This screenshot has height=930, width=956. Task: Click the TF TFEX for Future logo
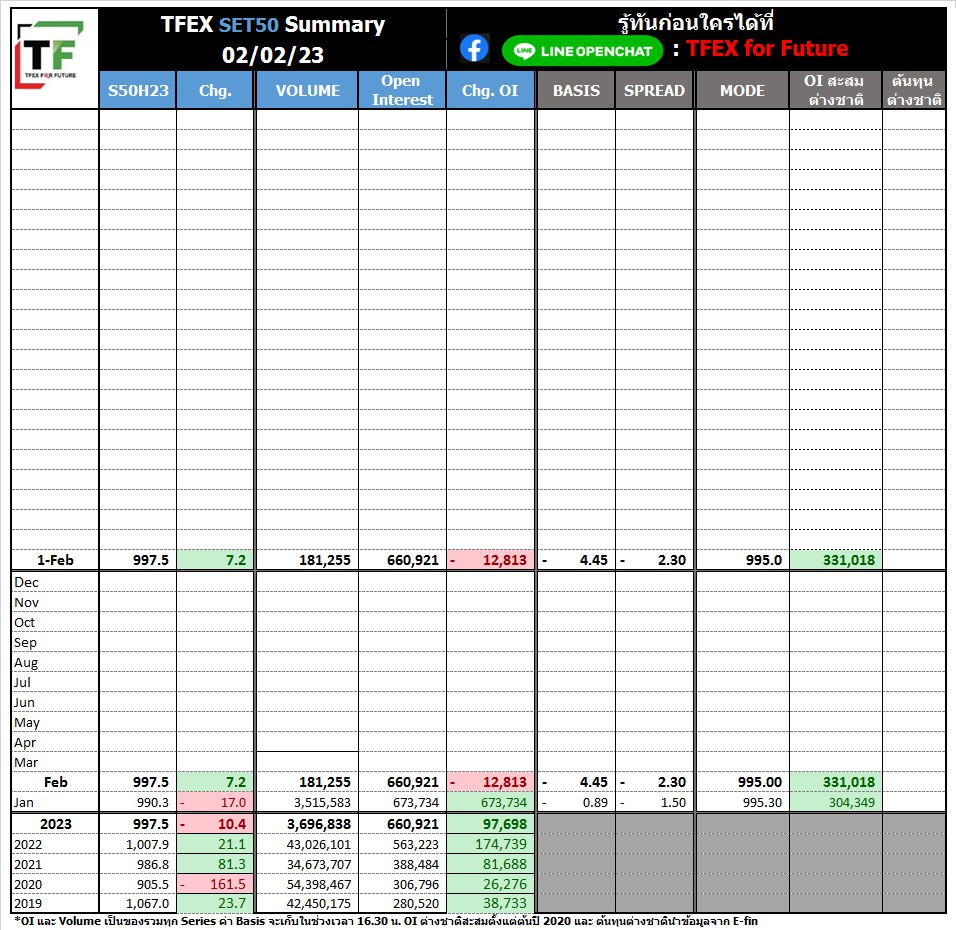click(49, 54)
